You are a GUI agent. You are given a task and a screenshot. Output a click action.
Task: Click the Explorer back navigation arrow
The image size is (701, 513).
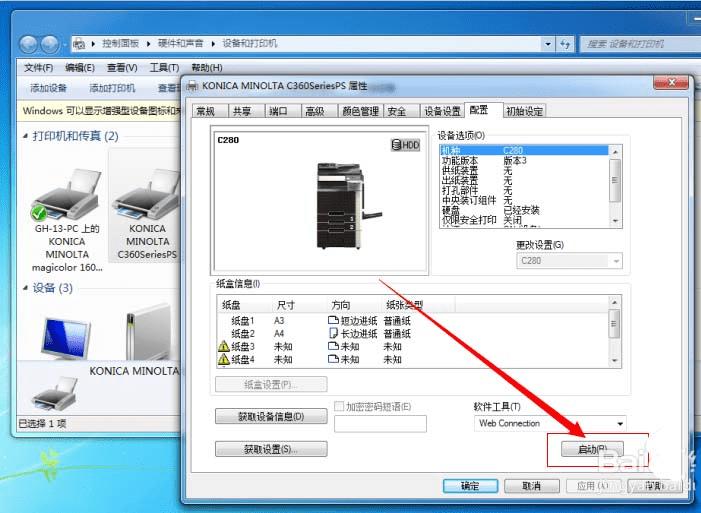click(29, 44)
